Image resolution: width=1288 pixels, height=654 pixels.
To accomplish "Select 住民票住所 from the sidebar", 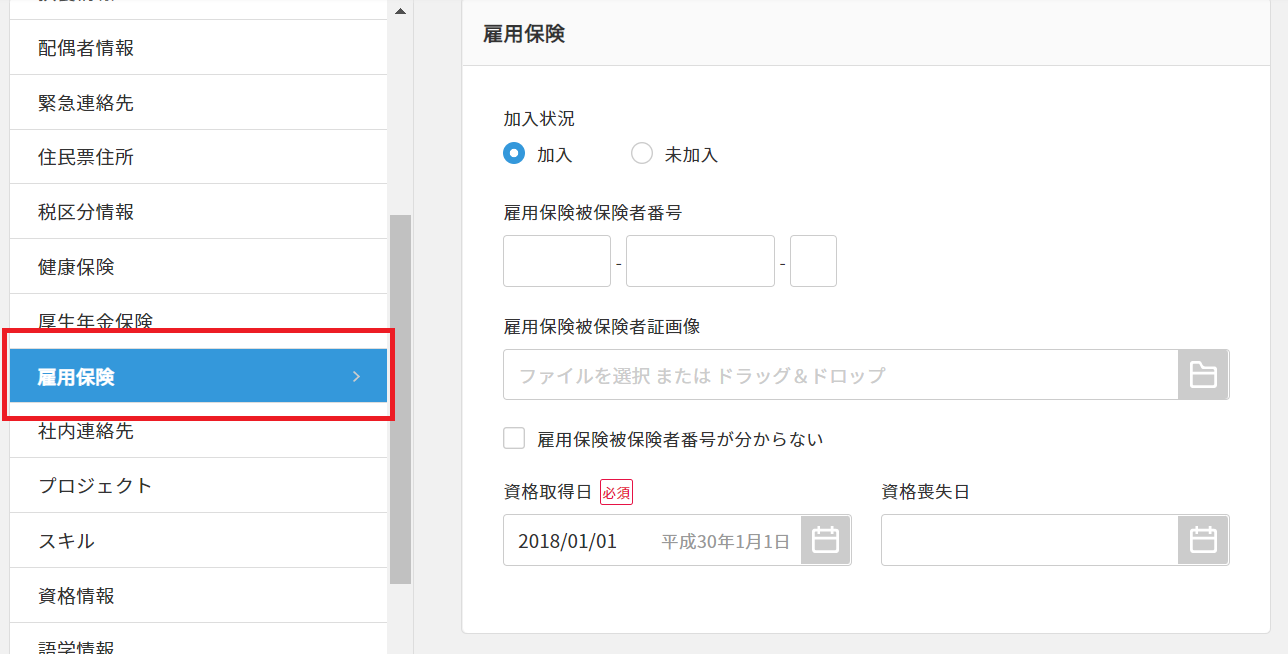I will 86,157.
